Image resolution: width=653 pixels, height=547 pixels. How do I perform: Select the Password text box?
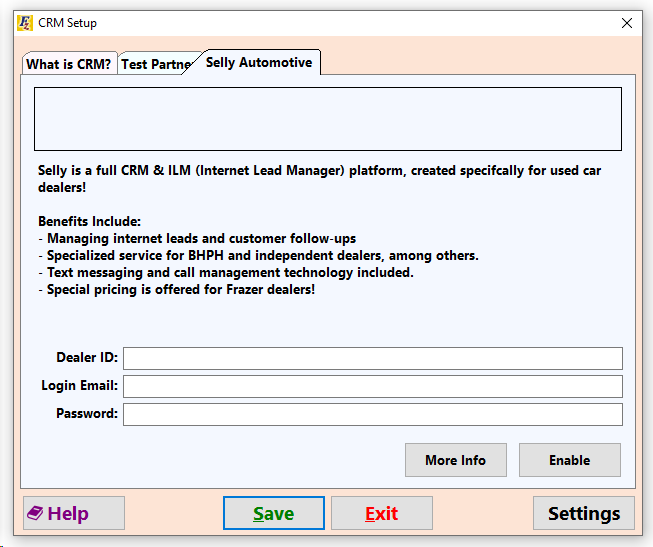coord(373,414)
